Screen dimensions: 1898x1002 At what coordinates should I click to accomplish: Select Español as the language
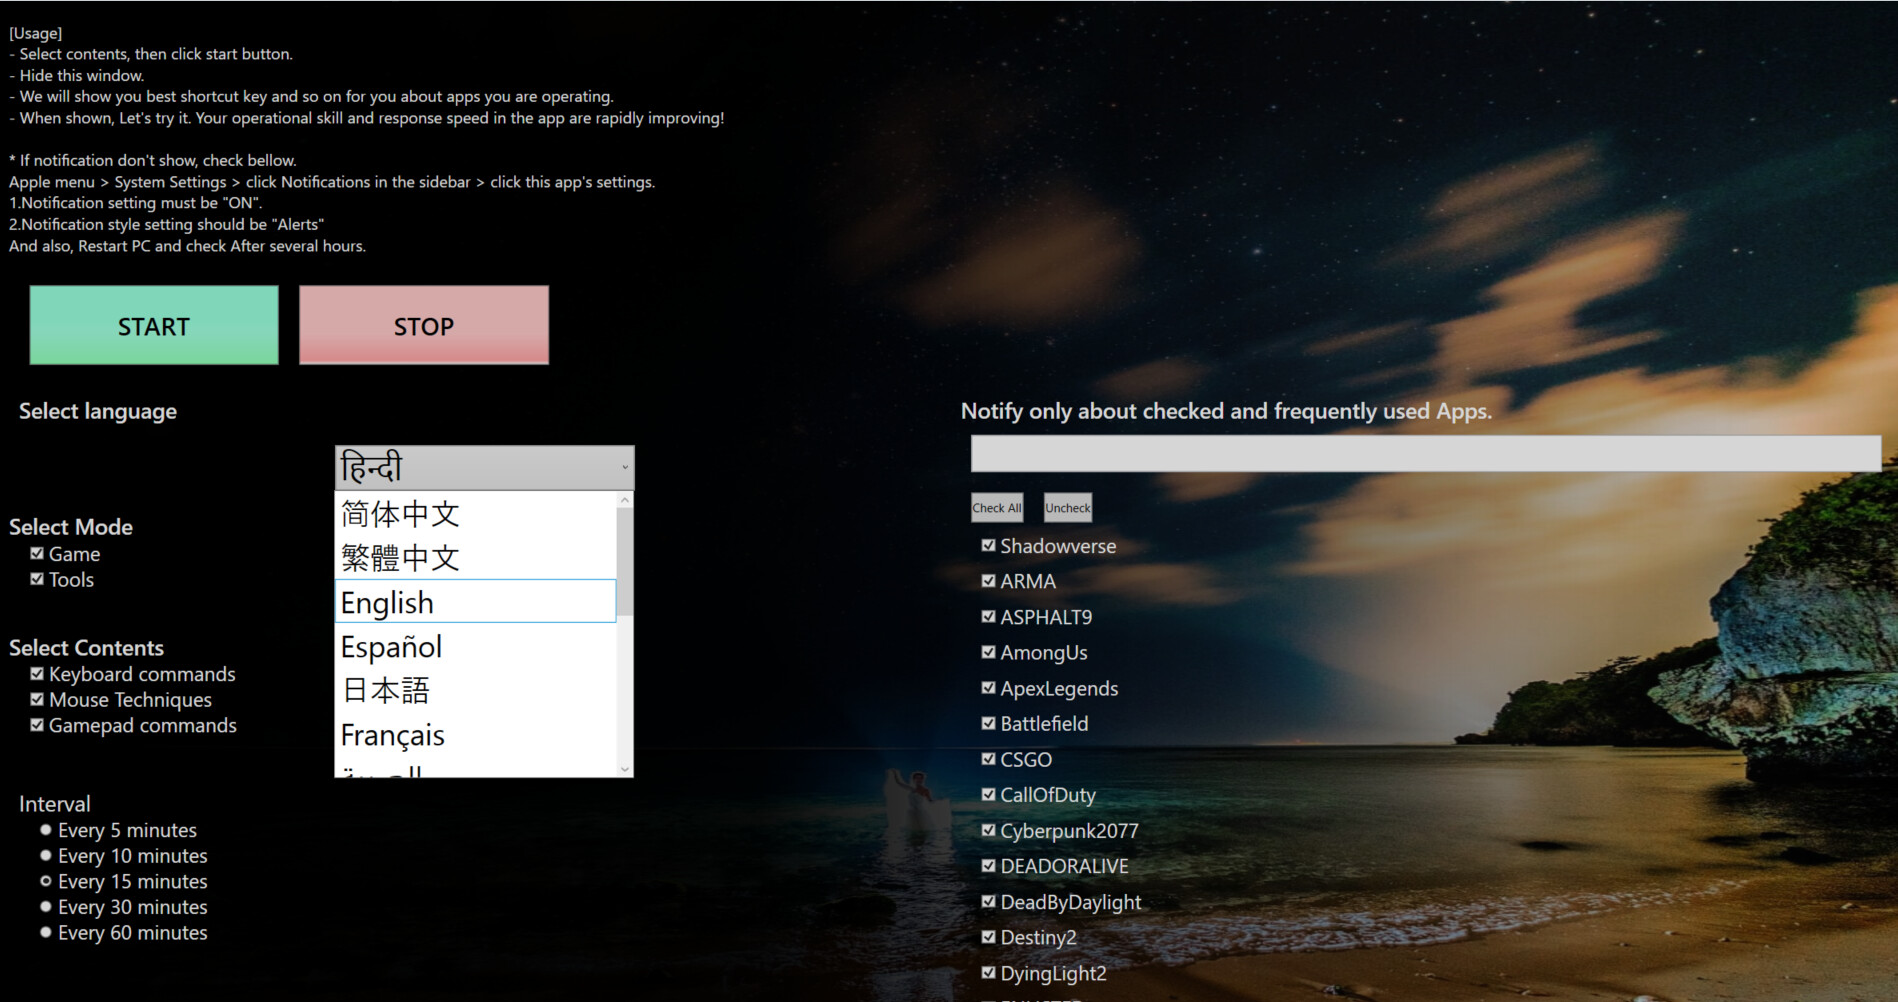391,646
